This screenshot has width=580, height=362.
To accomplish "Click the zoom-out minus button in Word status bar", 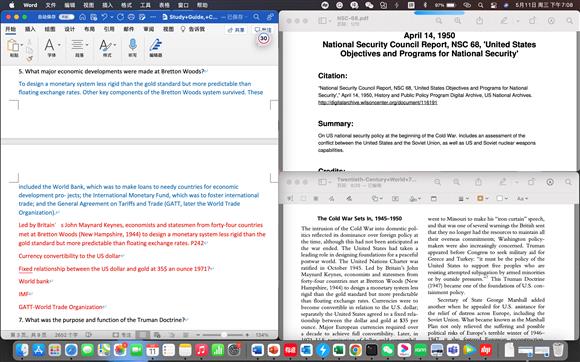I will click(198, 335).
